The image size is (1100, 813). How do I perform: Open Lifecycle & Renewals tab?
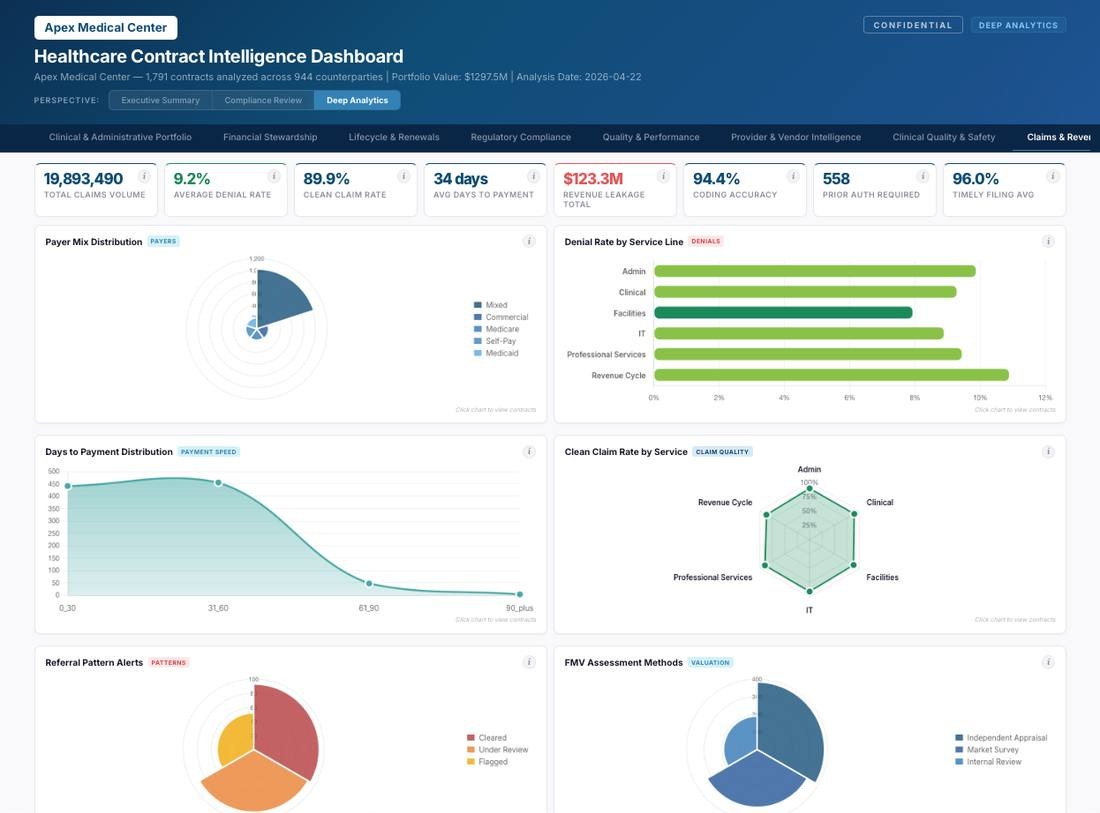click(394, 137)
